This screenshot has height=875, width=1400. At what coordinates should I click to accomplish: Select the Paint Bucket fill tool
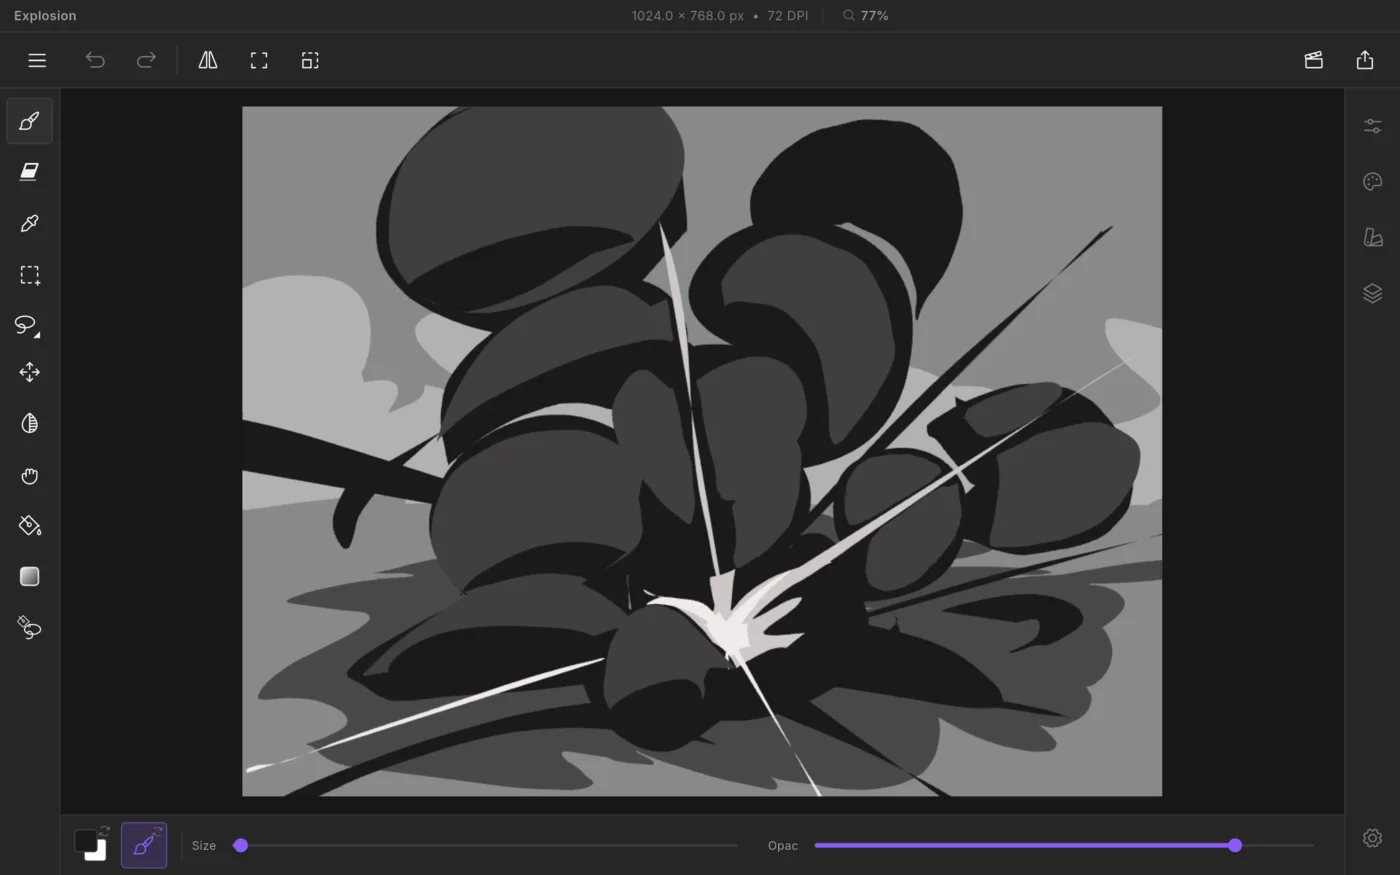[x=30, y=525]
